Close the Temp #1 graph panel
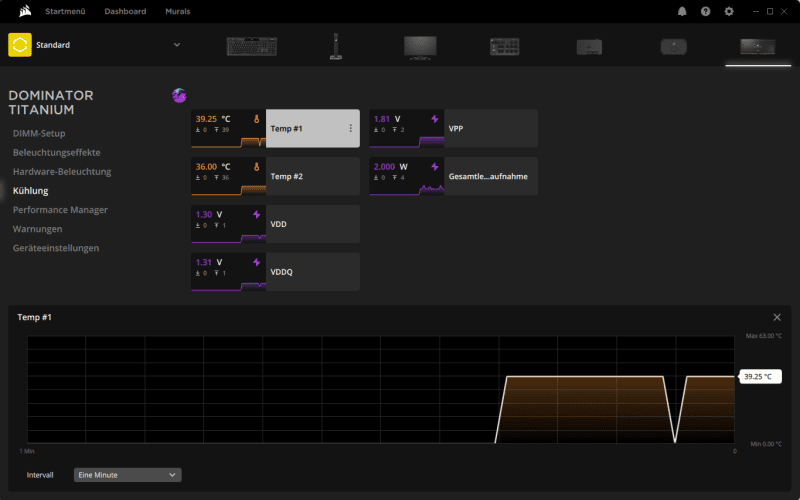The width and height of the screenshot is (800, 500). coord(777,317)
